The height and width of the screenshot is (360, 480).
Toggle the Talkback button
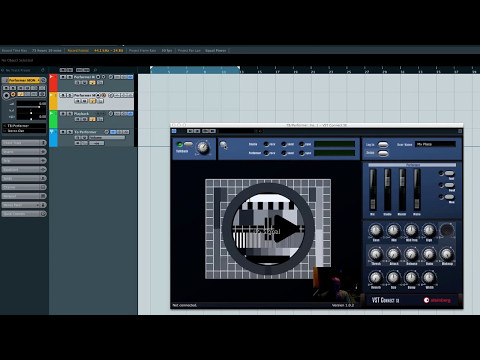(x=188, y=144)
